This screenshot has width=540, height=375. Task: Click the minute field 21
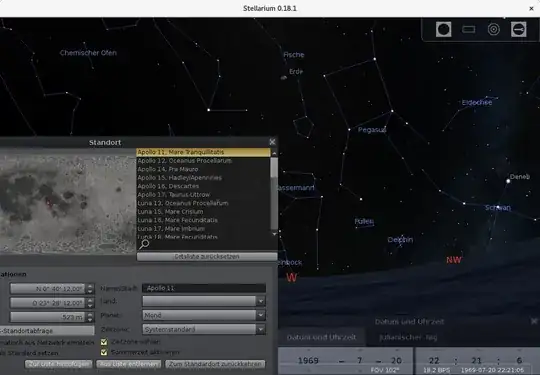coord(477,361)
